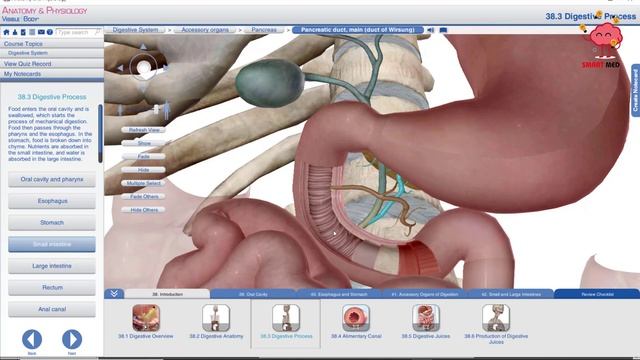Go Back with the left arrow button

[x=32, y=339]
